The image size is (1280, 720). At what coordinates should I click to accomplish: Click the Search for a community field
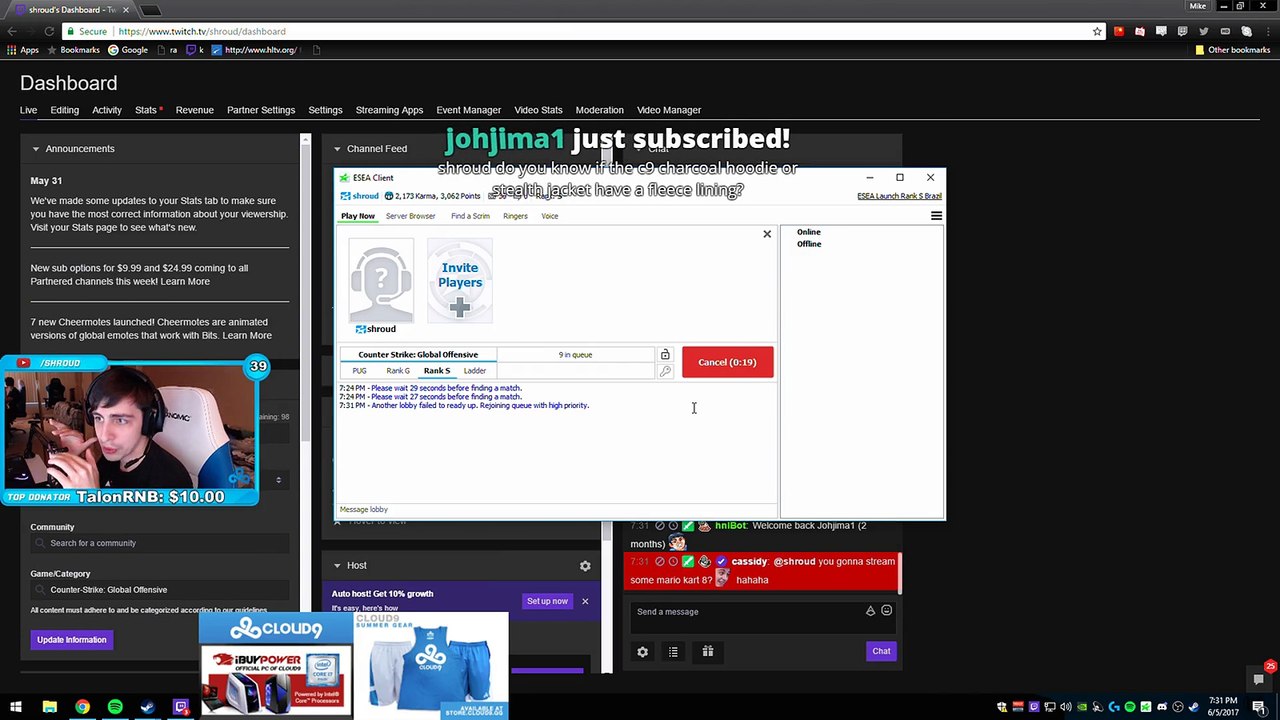click(x=160, y=543)
